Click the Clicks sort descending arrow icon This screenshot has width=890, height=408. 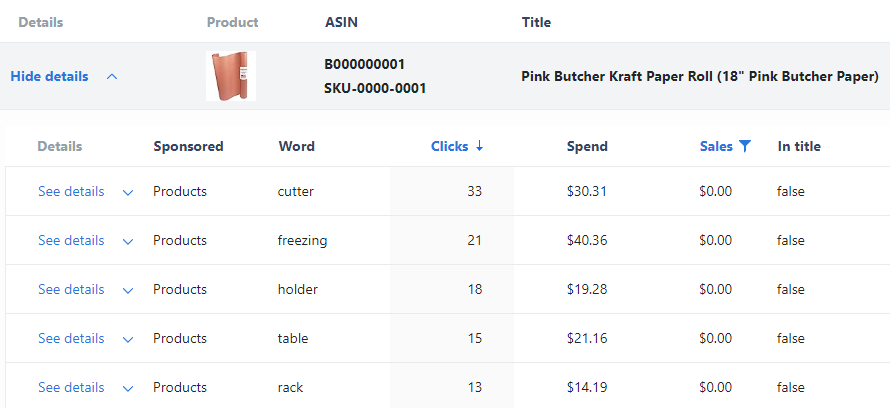tap(479, 146)
